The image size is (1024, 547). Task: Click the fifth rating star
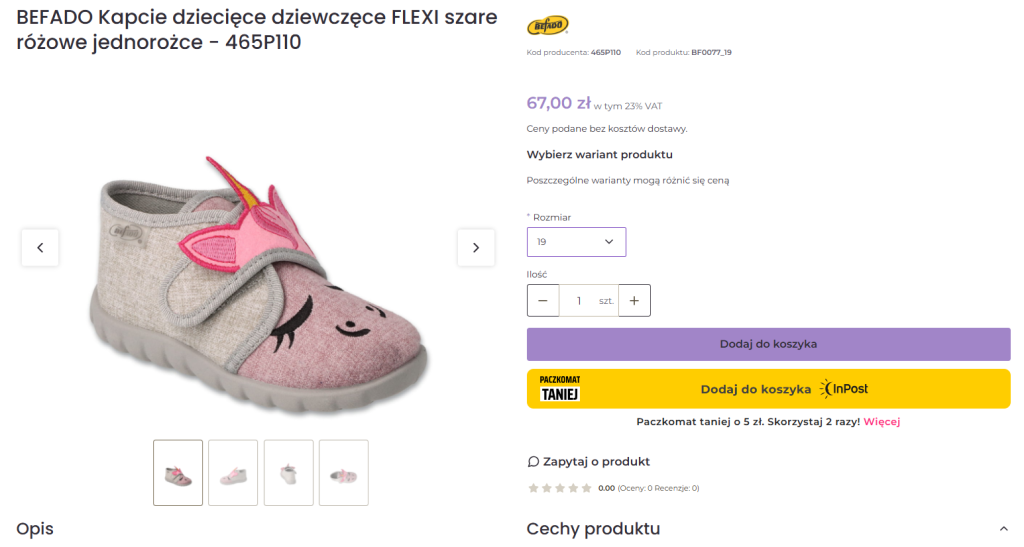coord(587,488)
